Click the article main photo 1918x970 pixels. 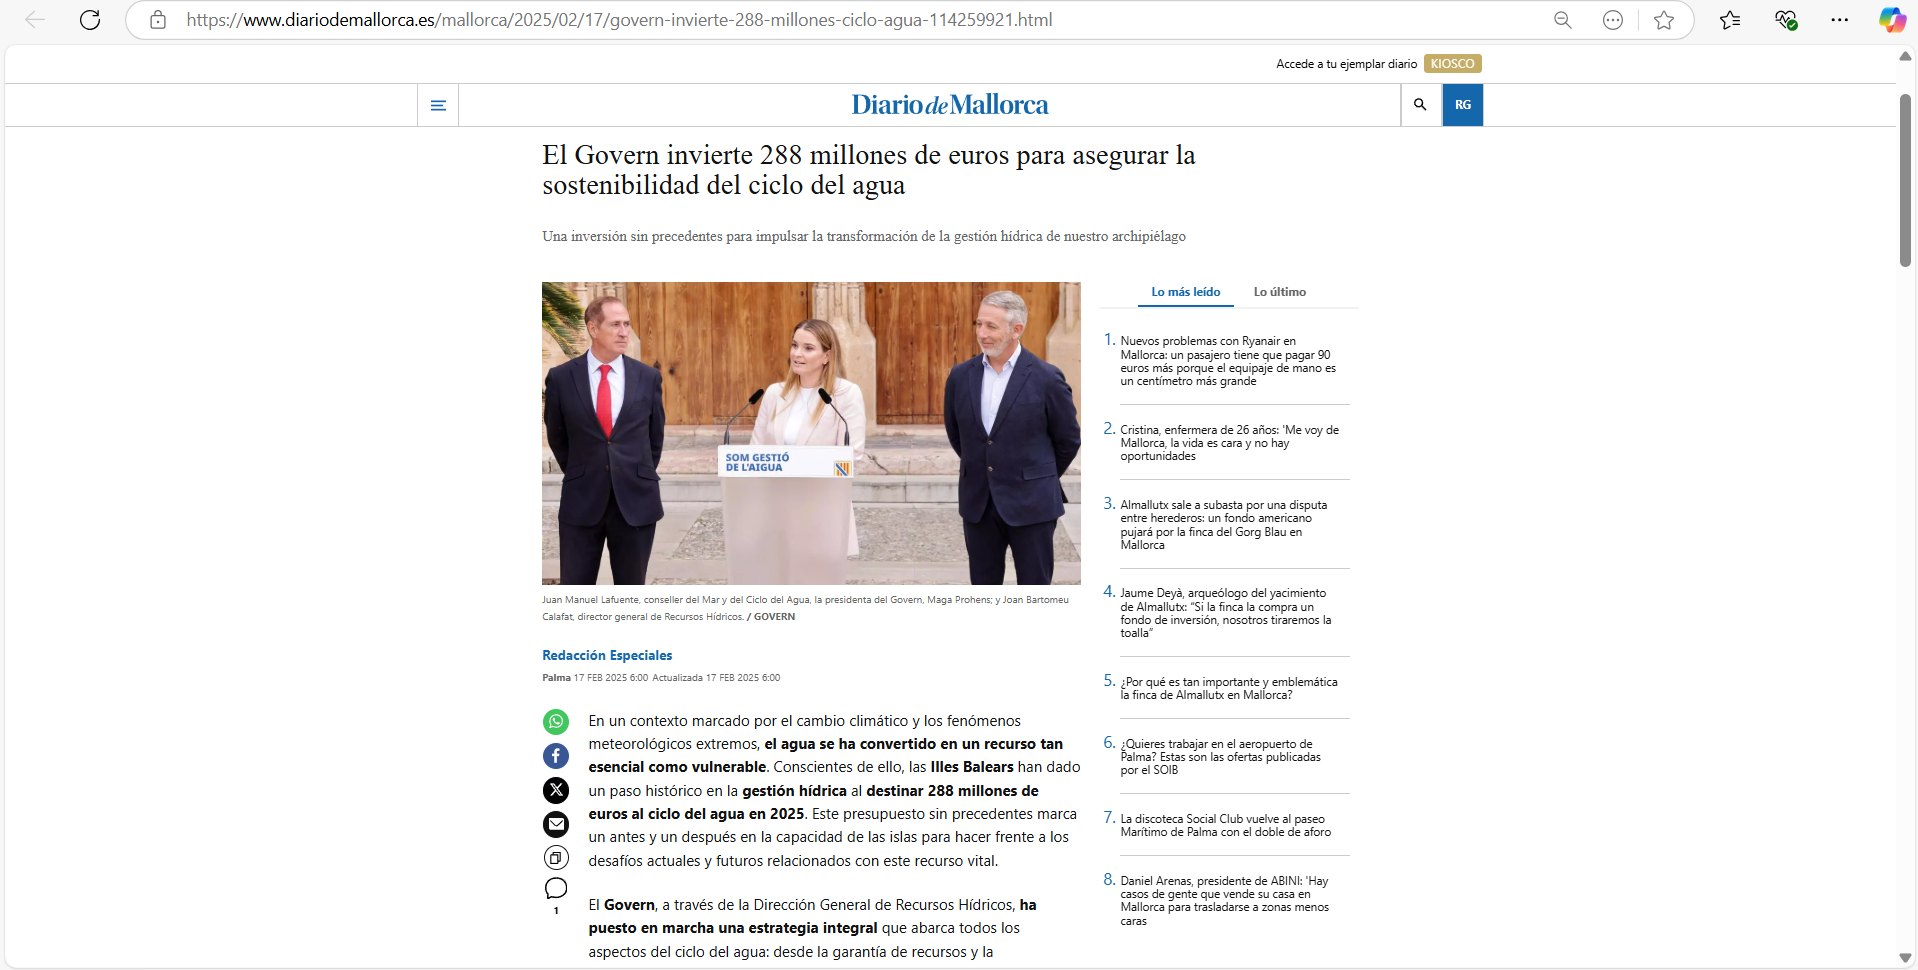[811, 433]
